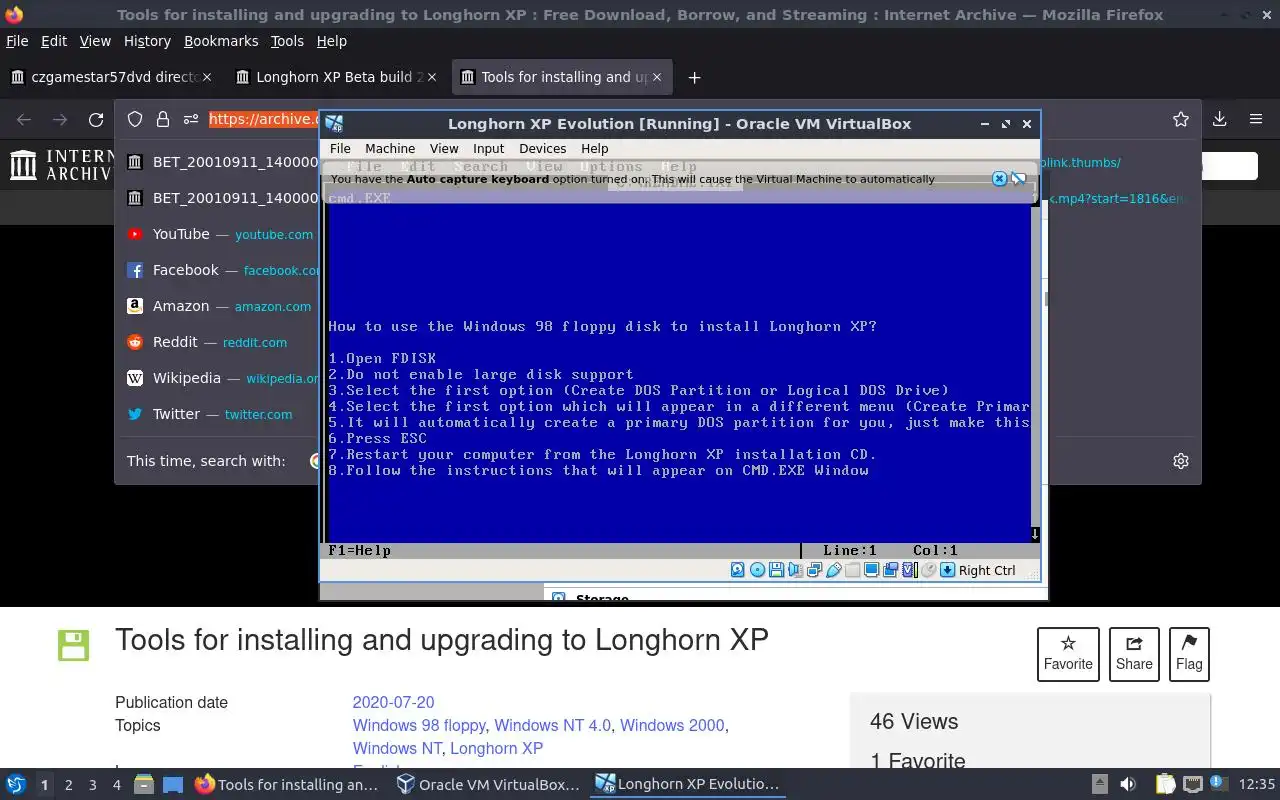Click the keyboard capture arrow icon
Image resolution: width=1280 pixels, height=800 pixels.
click(948, 570)
